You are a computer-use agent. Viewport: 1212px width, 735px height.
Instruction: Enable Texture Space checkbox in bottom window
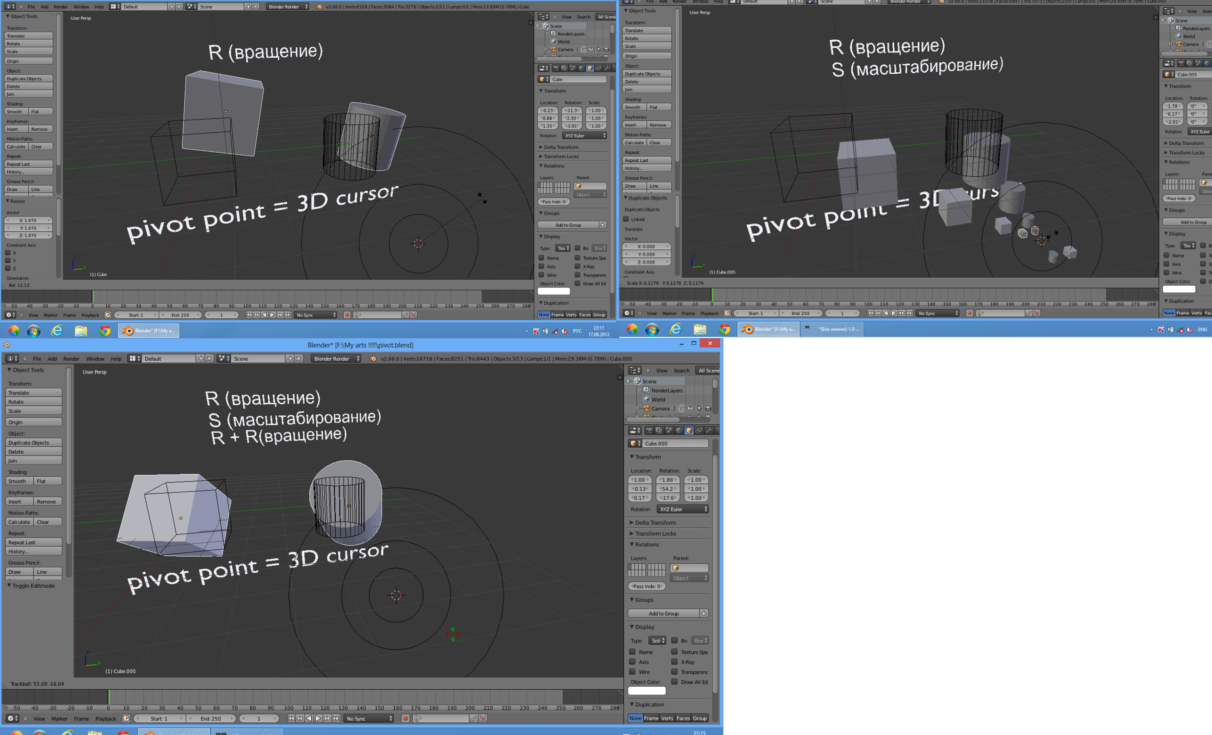pyautogui.click(x=674, y=652)
